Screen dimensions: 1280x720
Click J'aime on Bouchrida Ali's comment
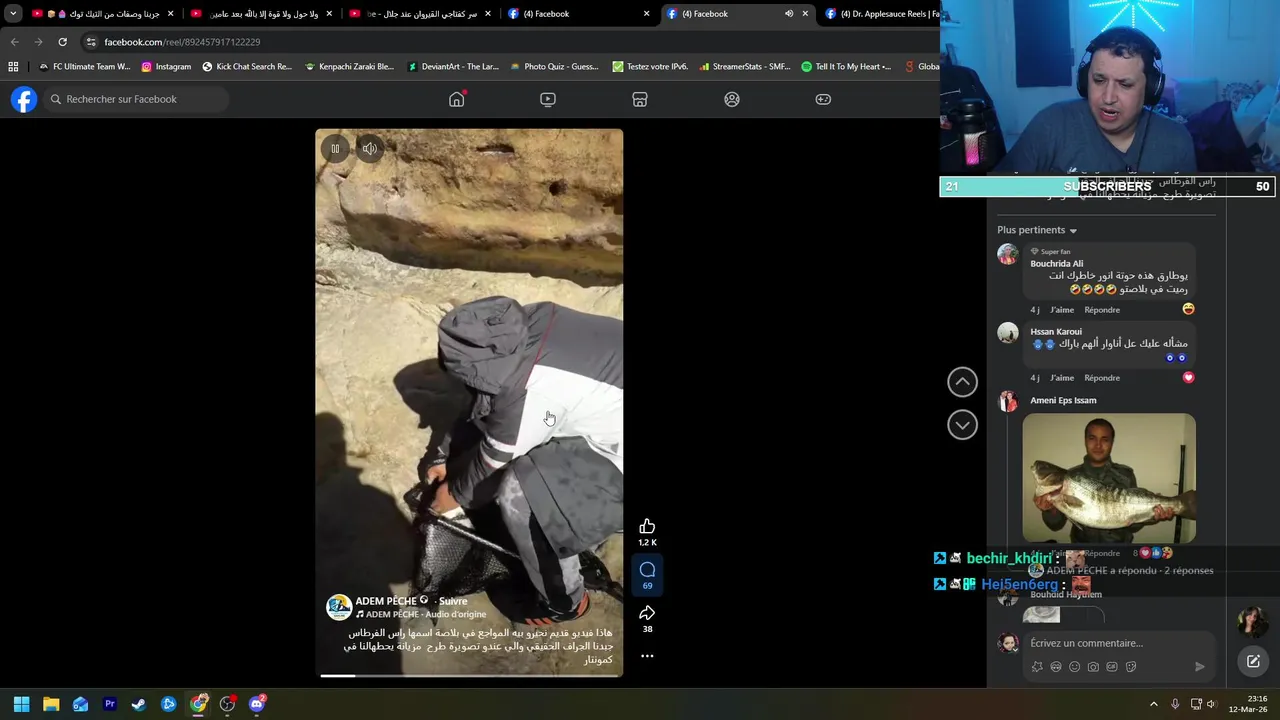pyautogui.click(x=1062, y=310)
